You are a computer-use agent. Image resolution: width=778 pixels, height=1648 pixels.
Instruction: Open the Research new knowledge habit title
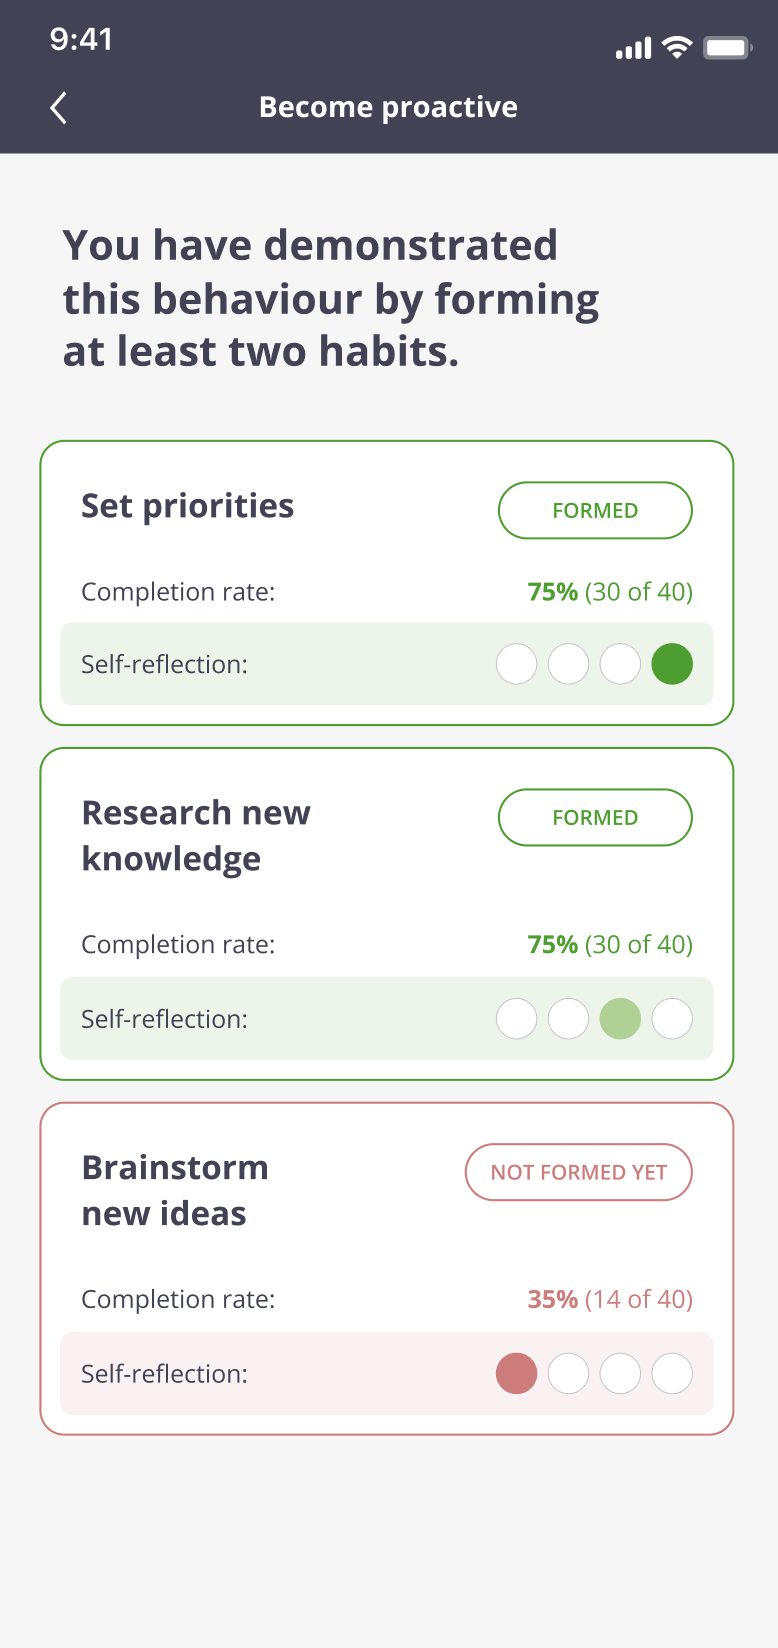point(196,836)
